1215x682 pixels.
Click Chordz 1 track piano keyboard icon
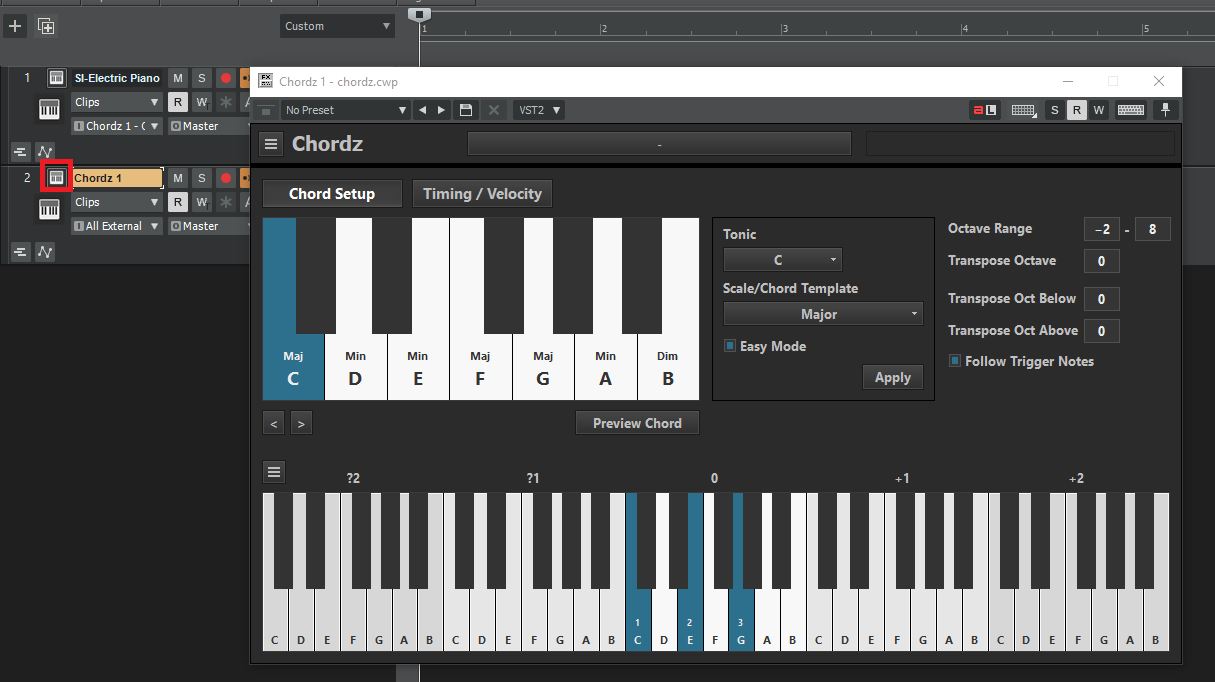point(49,209)
